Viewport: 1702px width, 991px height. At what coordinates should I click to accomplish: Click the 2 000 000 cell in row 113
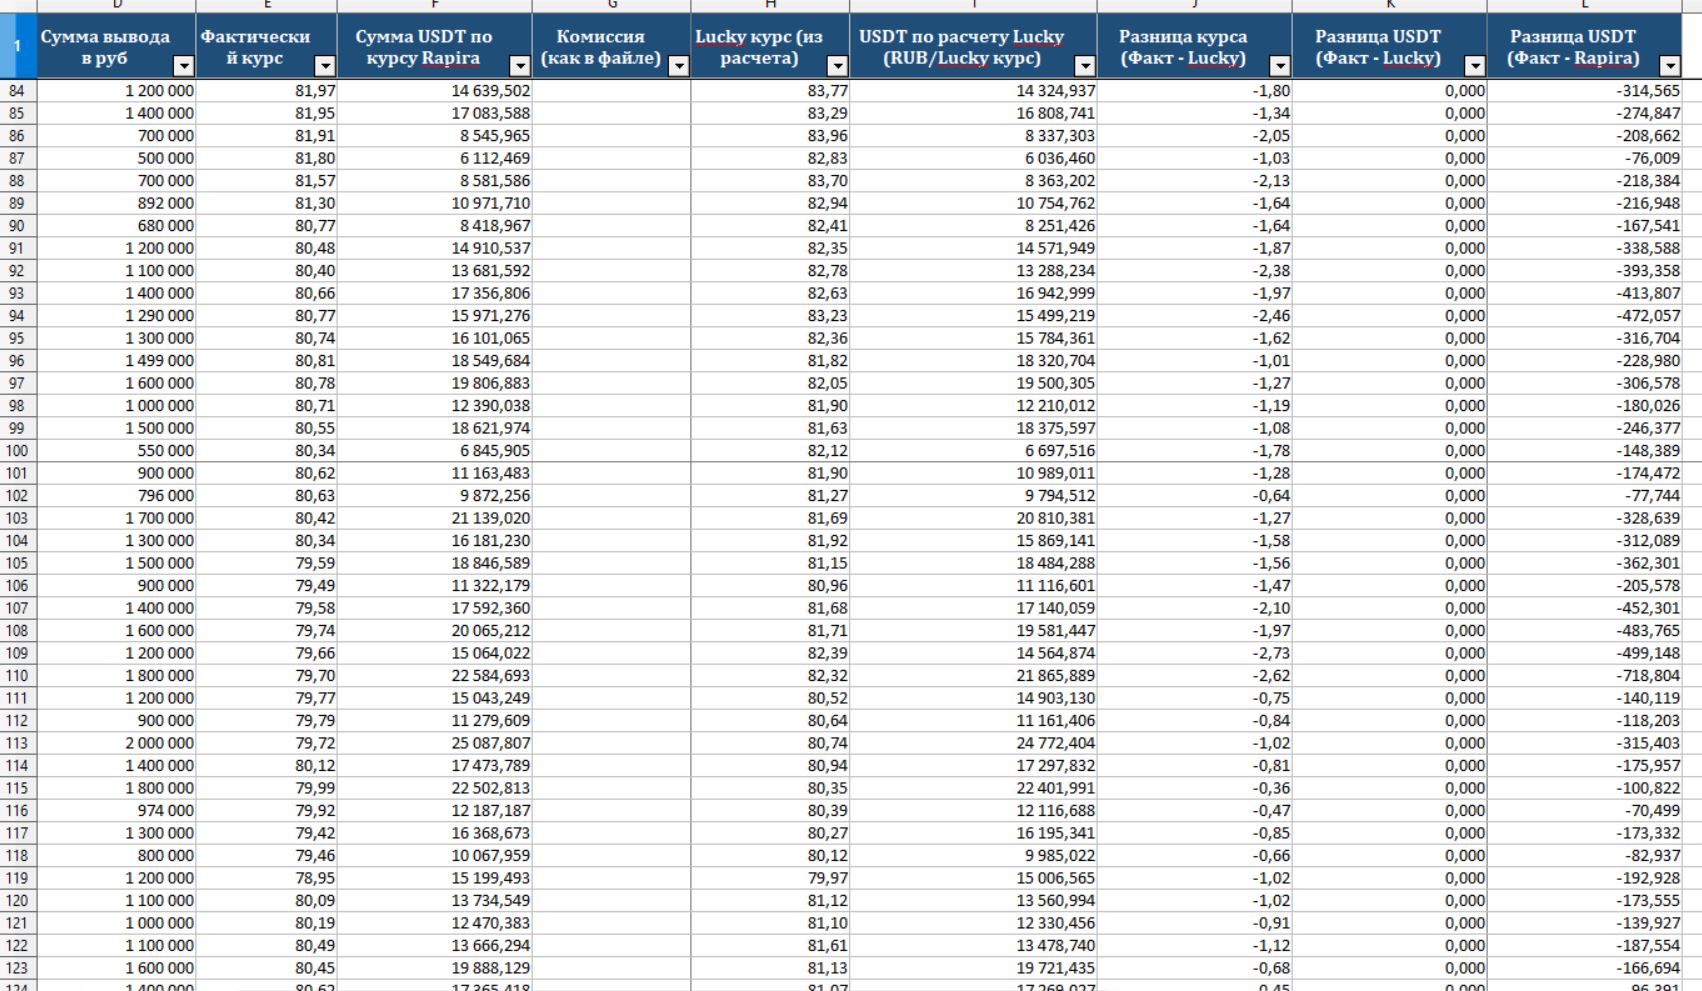point(117,743)
